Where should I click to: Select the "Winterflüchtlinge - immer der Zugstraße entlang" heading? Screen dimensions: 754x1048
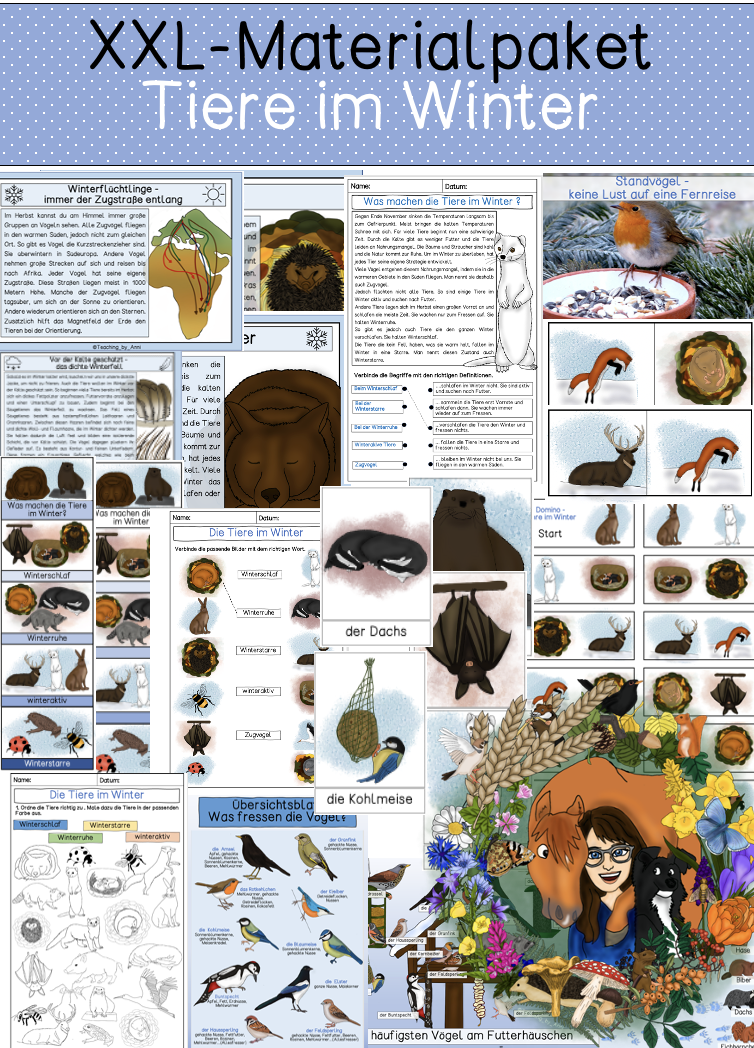(x=113, y=194)
